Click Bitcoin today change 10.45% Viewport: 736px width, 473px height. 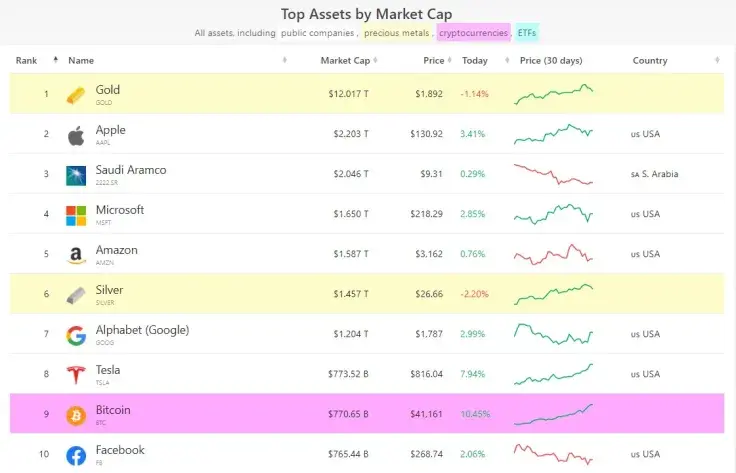pos(475,414)
